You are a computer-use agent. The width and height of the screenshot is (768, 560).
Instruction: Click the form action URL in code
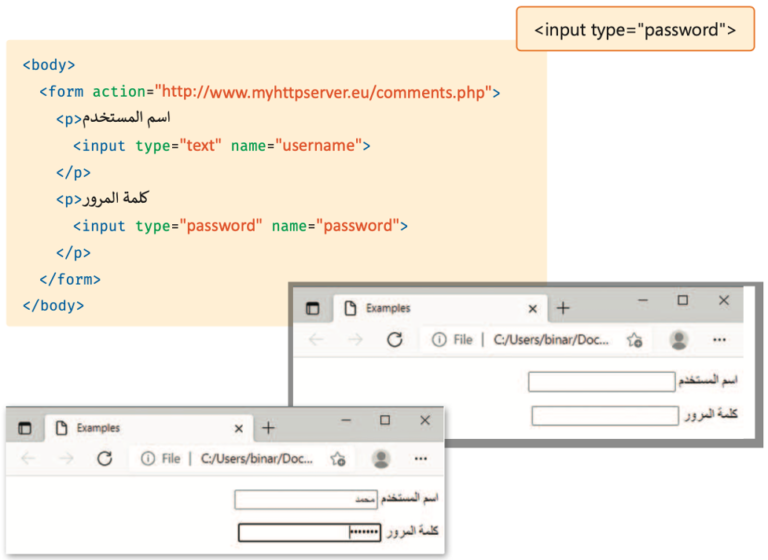point(323,92)
